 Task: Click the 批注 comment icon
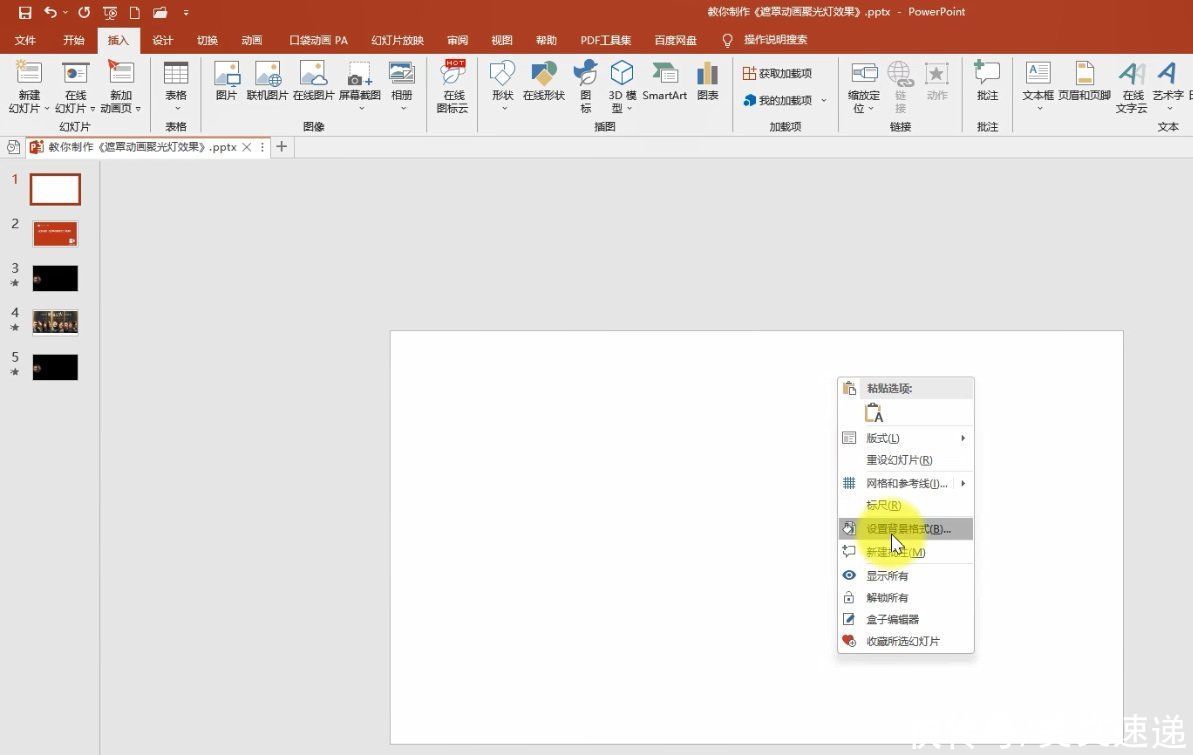tap(987, 81)
